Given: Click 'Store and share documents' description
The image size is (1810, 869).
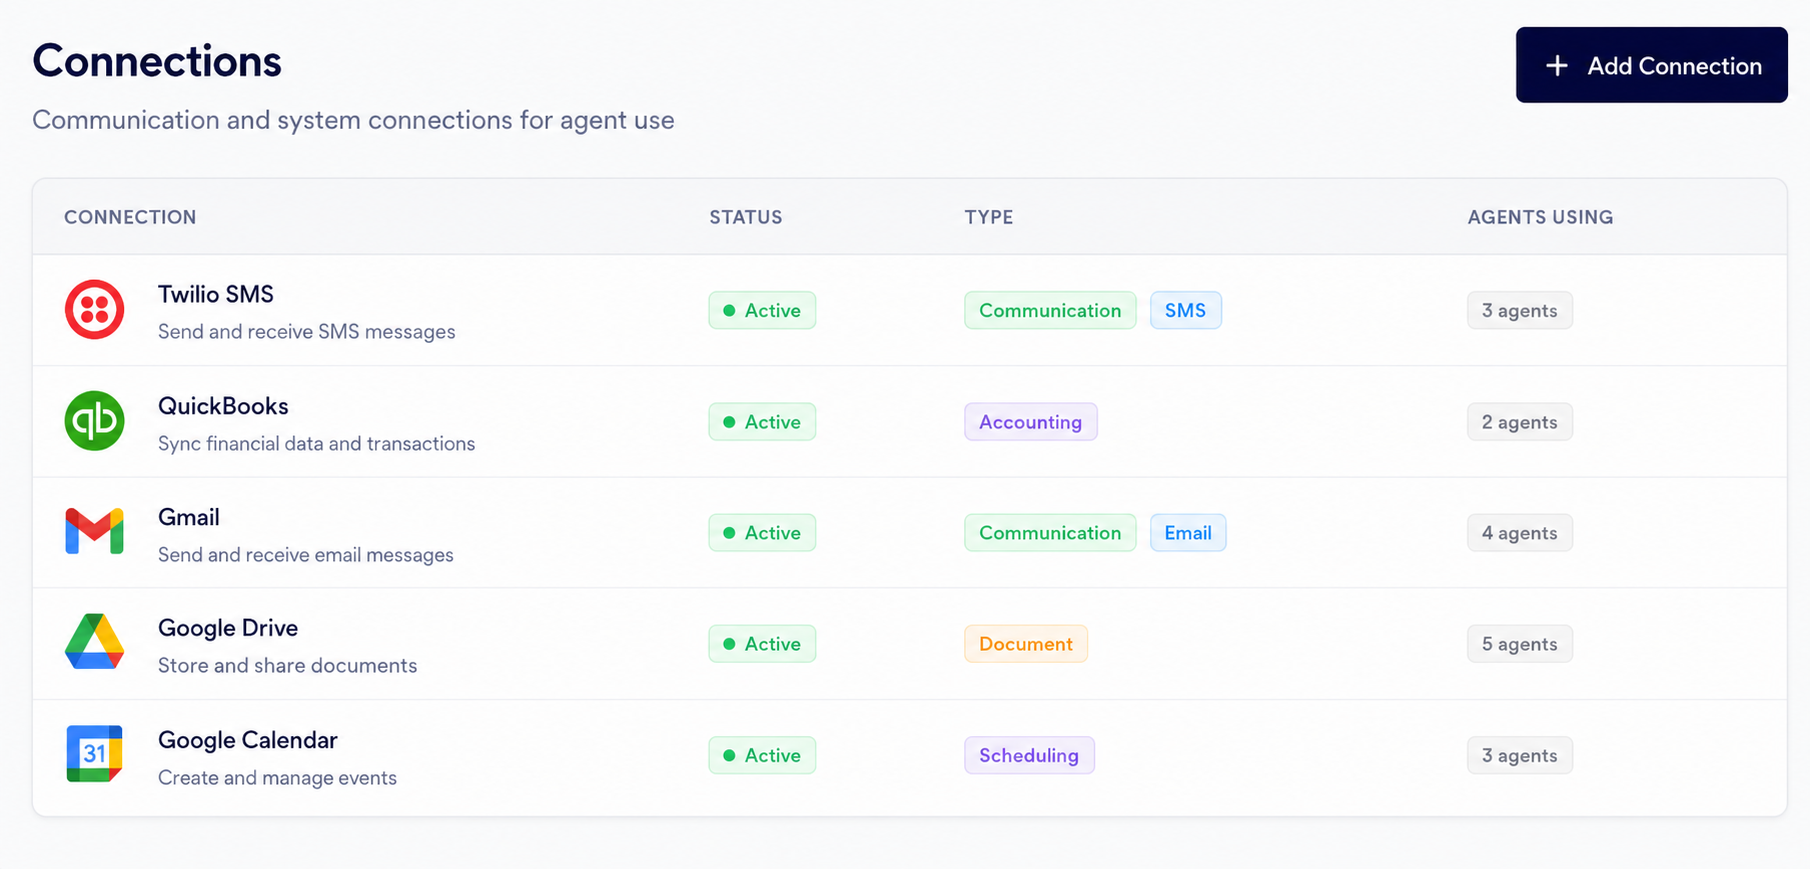Looking at the screenshot, I should coord(287,665).
